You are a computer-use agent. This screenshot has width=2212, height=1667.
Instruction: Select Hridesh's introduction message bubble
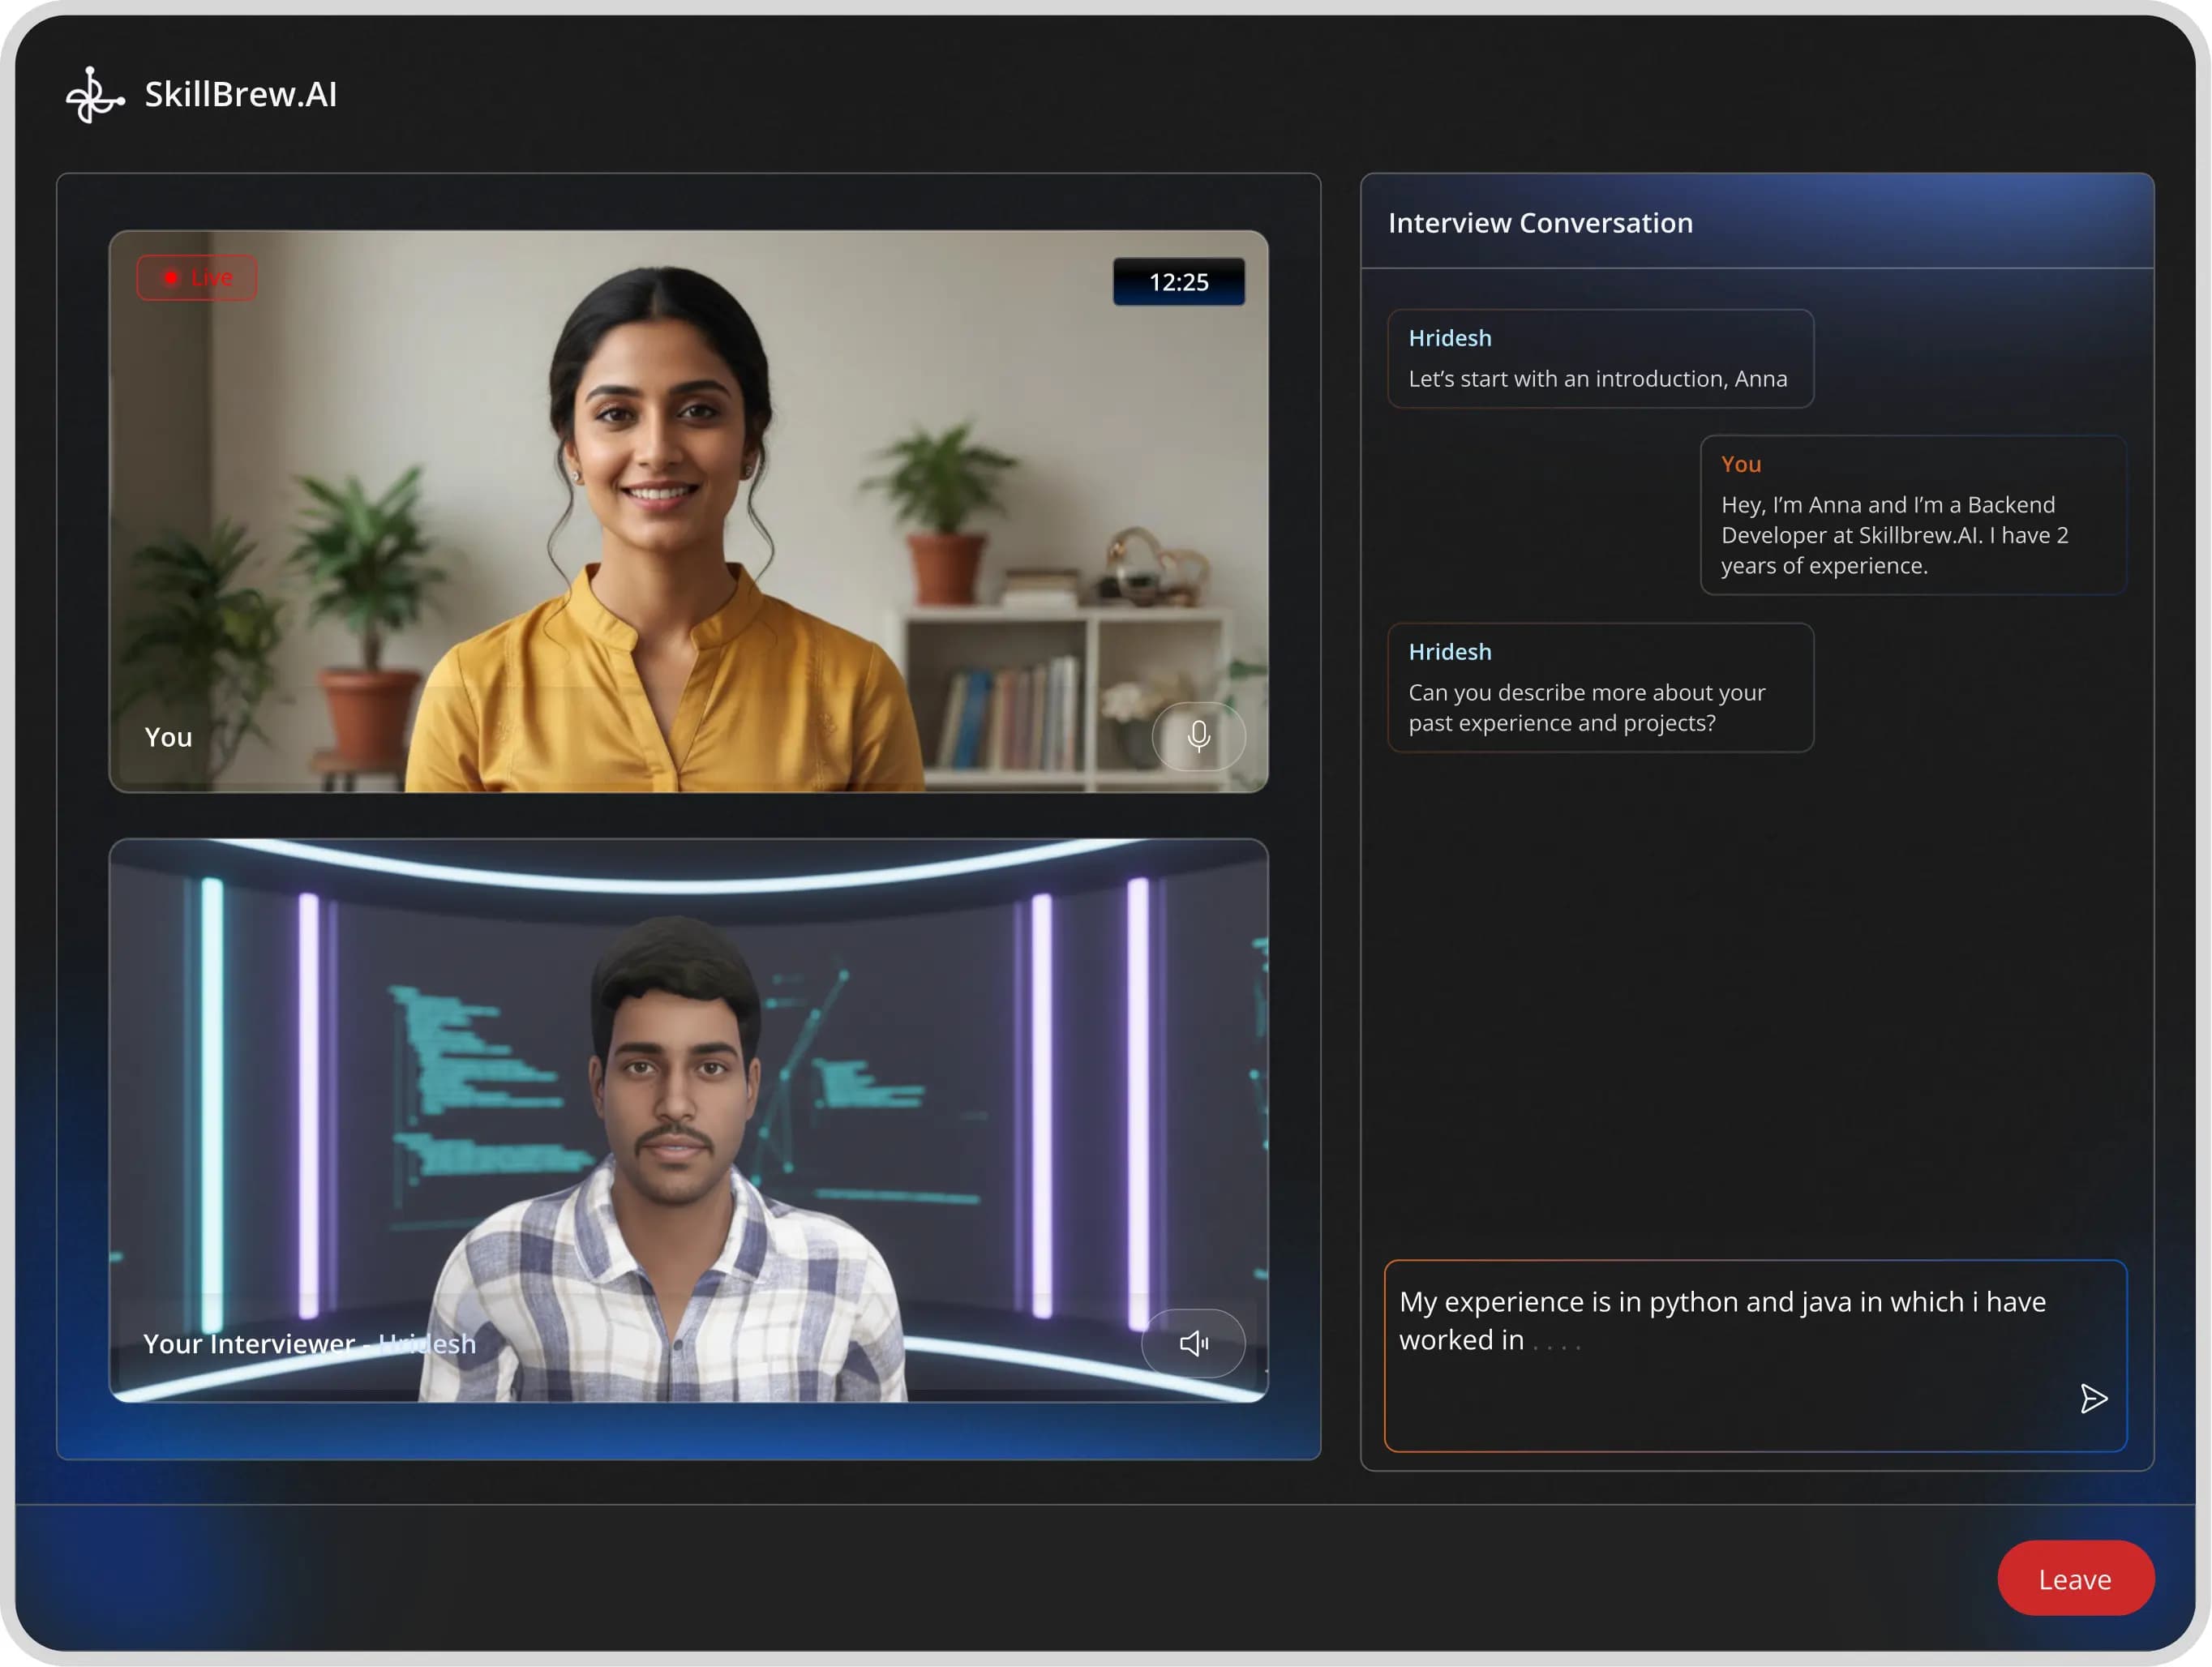pos(1599,359)
